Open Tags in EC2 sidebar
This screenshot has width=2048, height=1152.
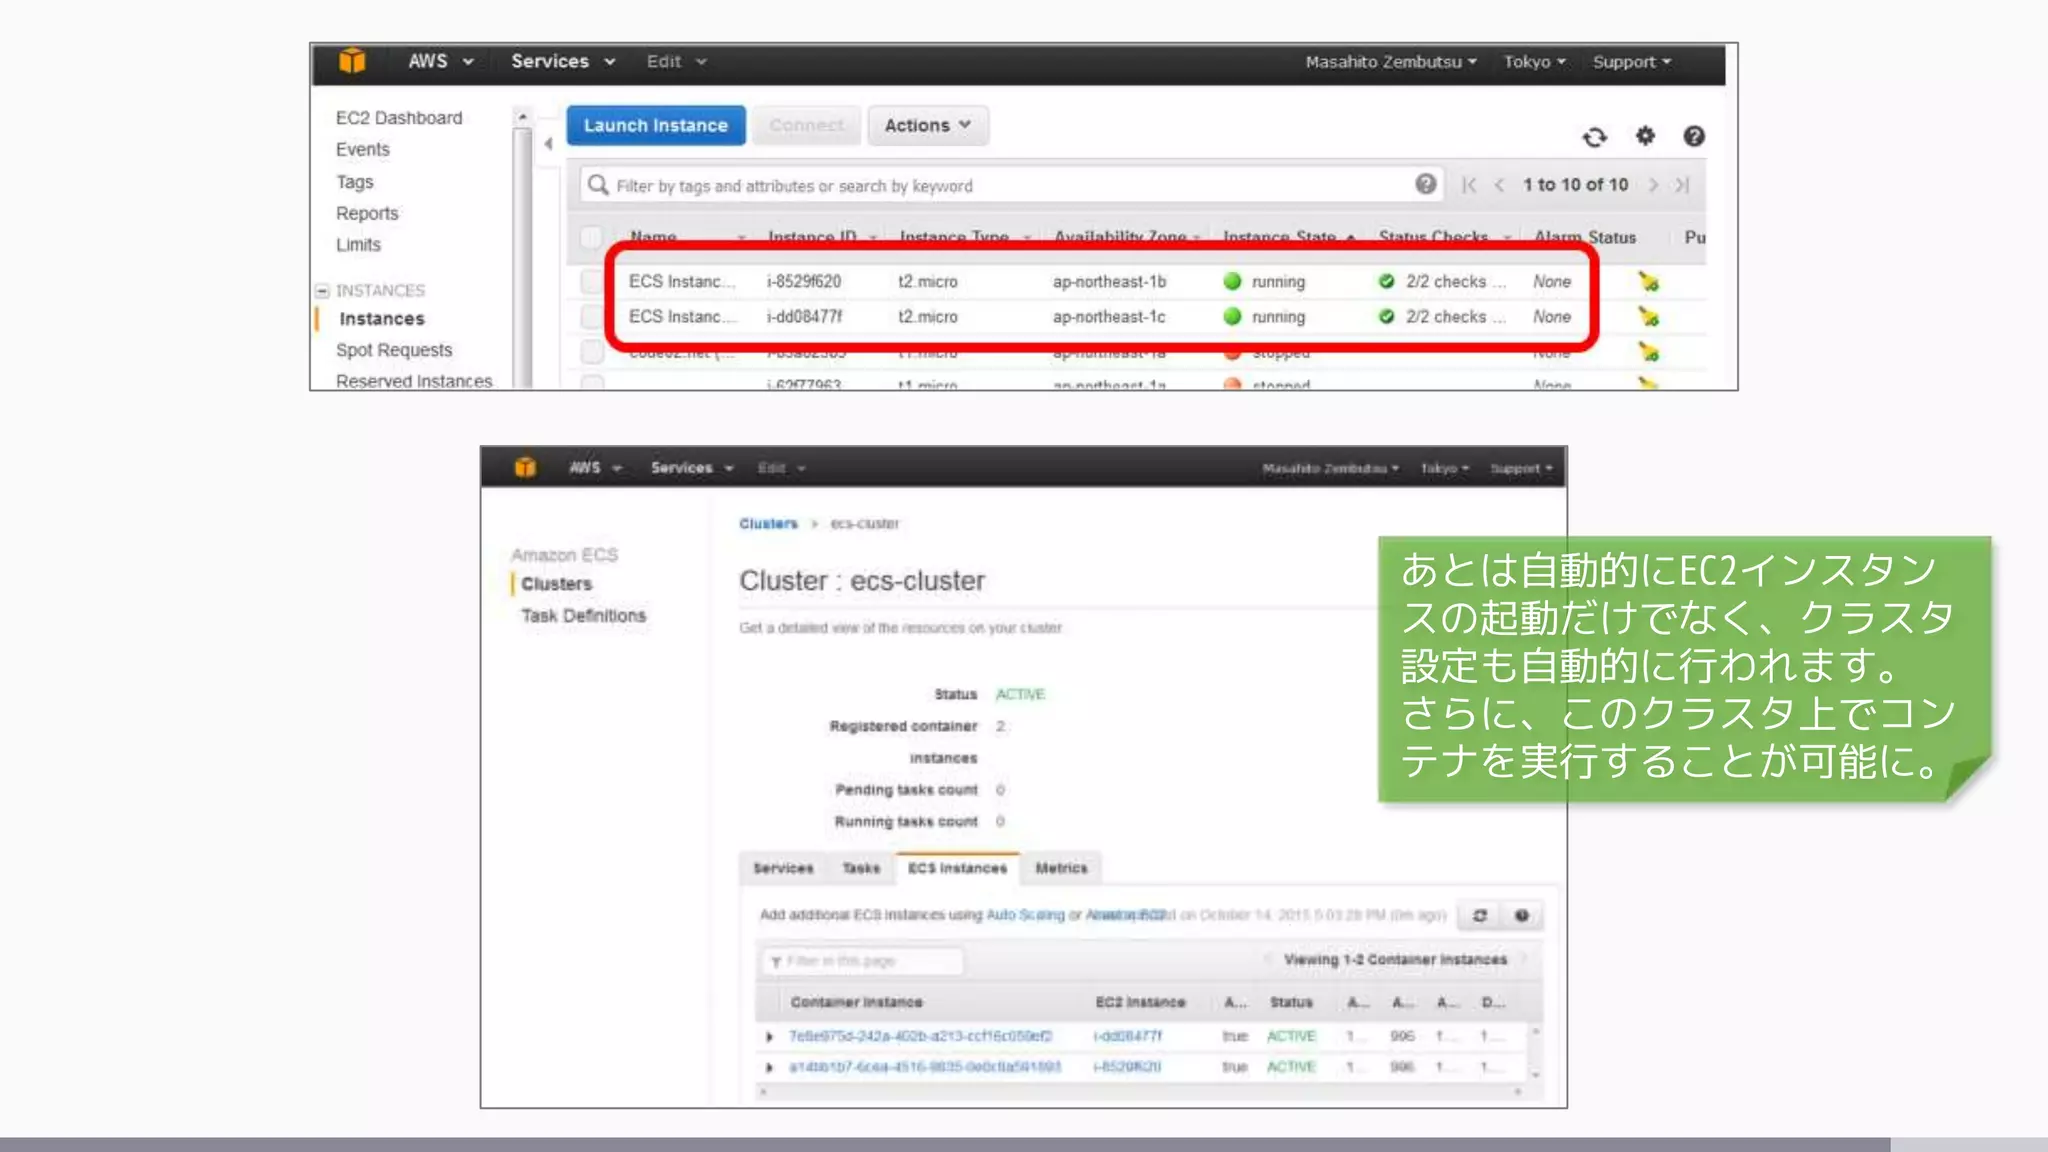pyautogui.click(x=355, y=182)
